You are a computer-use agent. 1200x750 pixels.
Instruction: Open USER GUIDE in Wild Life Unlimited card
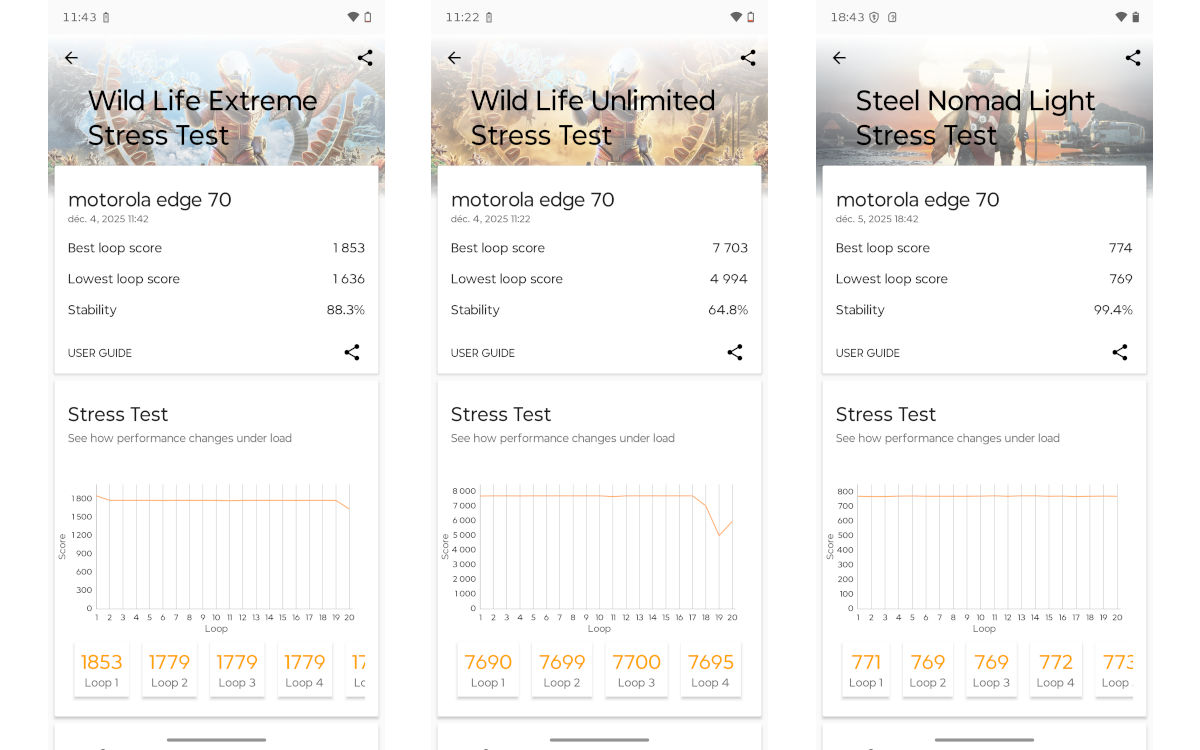(x=483, y=353)
